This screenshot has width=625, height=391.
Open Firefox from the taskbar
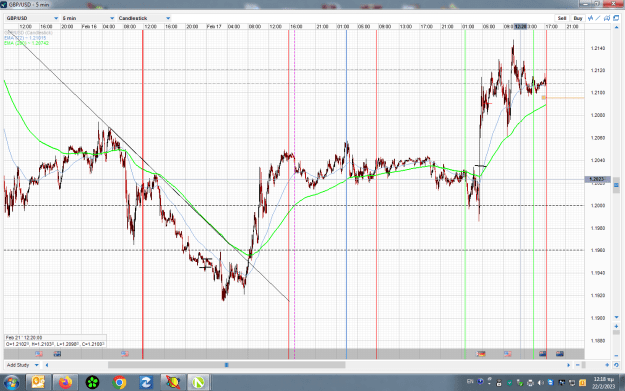pos(65,383)
